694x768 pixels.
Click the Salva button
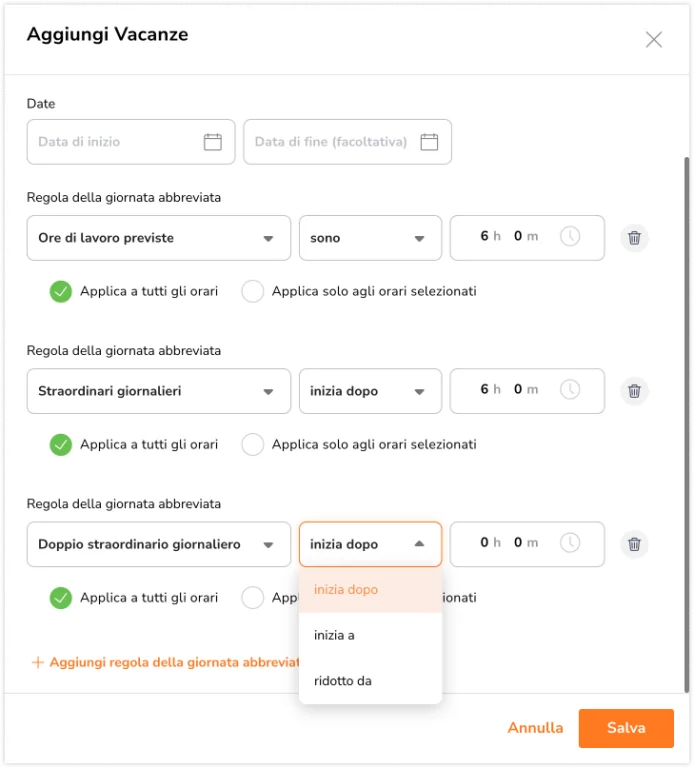click(626, 728)
